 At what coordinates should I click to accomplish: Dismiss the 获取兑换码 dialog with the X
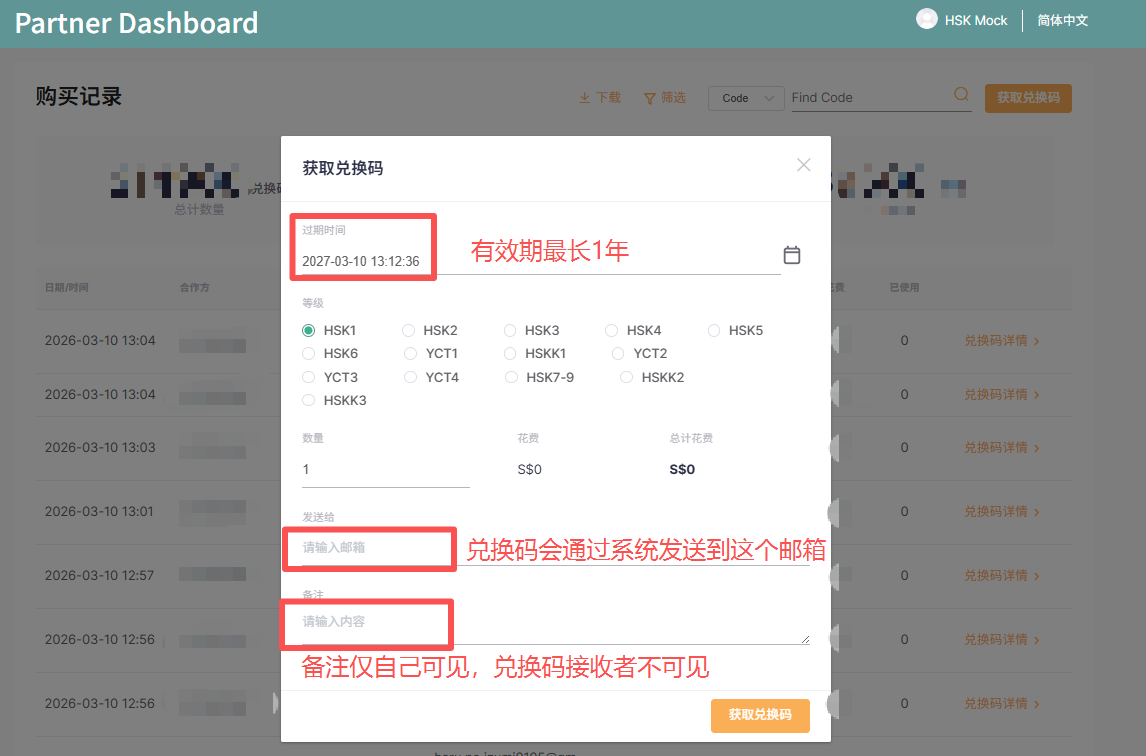[803, 164]
